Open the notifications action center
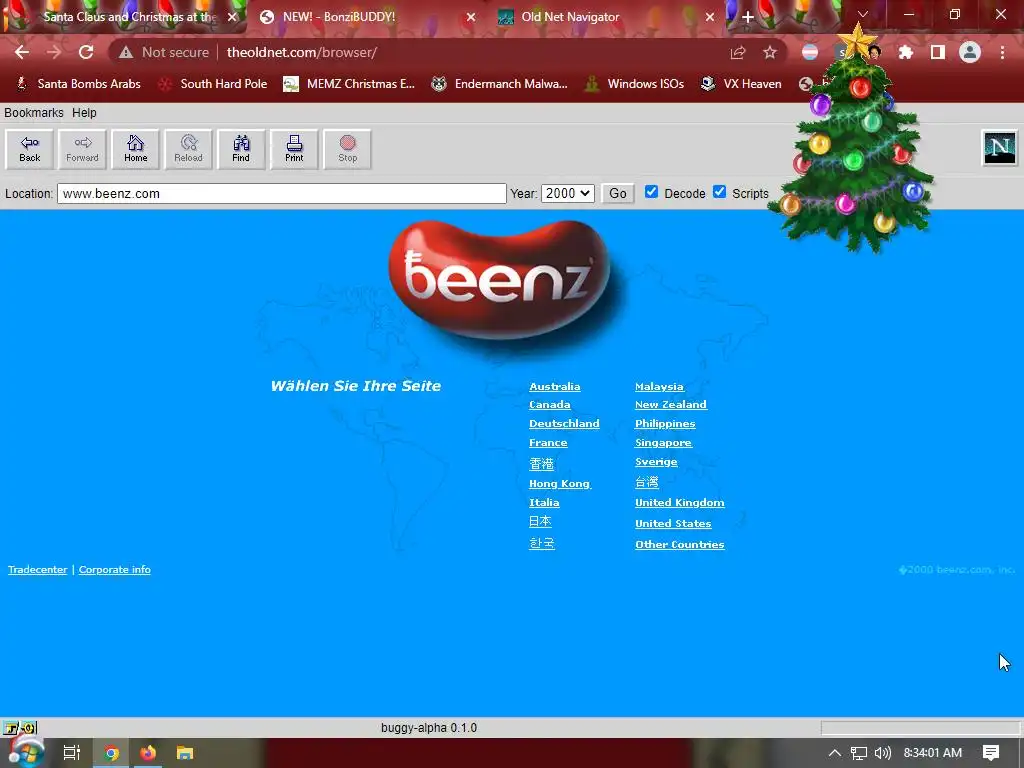The height and width of the screenshot is (768, 1024). 991,753
